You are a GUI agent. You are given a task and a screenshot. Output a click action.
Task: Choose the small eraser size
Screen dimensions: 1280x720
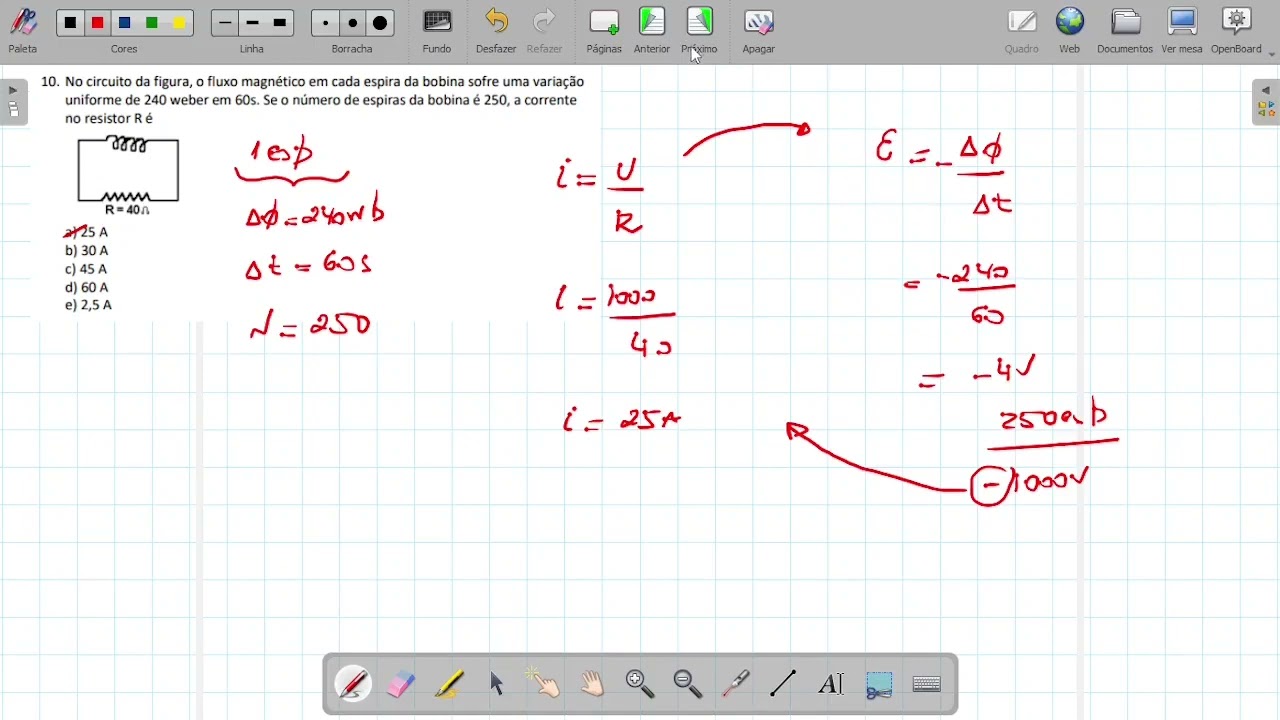pos(325,23)
